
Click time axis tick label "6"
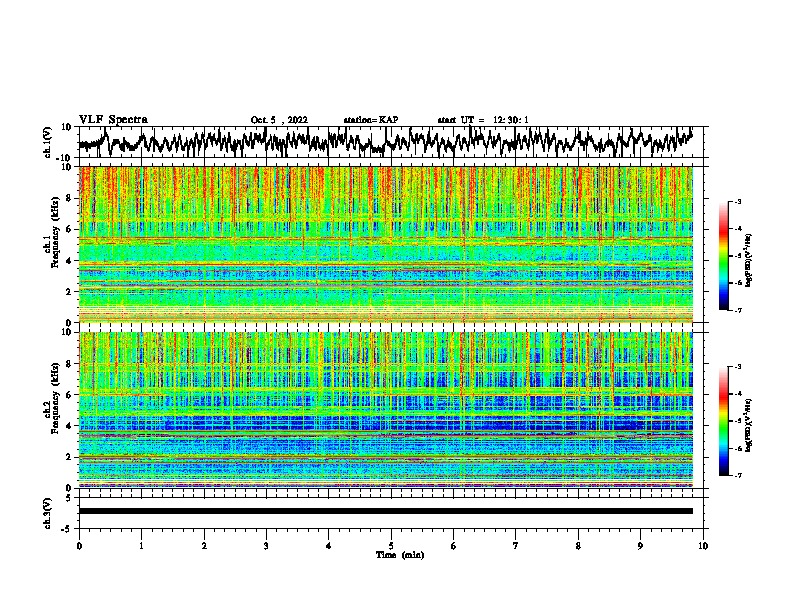[x=454, y=546]
